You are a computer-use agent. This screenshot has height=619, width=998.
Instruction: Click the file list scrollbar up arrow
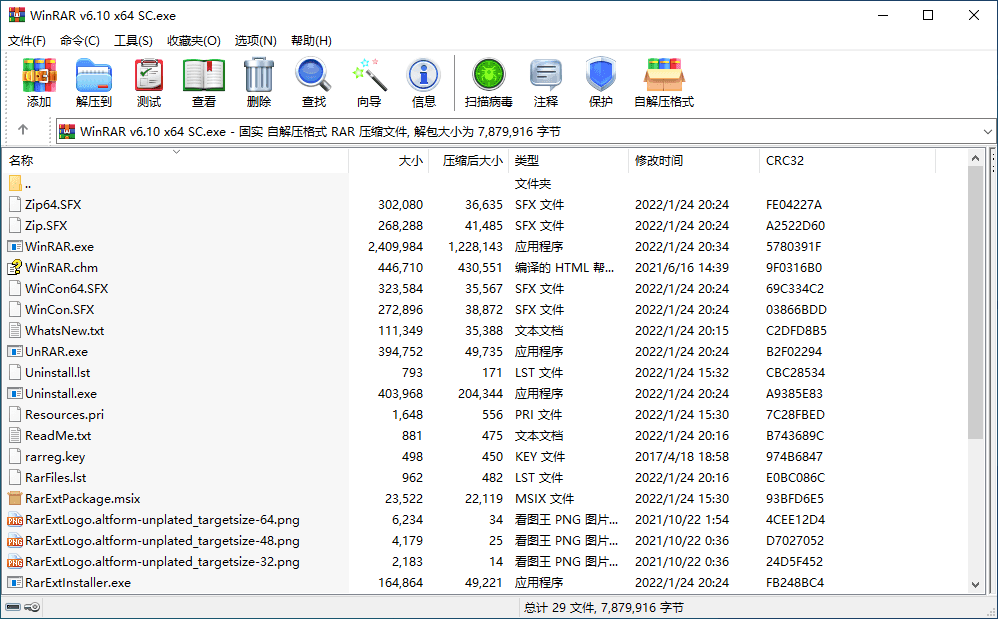pyautogui.click(x=975, y=158)
